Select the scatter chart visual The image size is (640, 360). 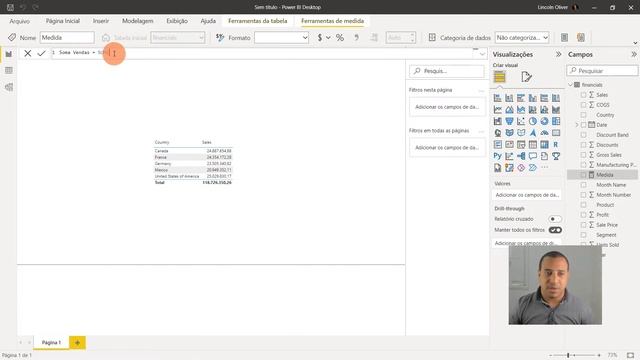click(x=521, y=121)
